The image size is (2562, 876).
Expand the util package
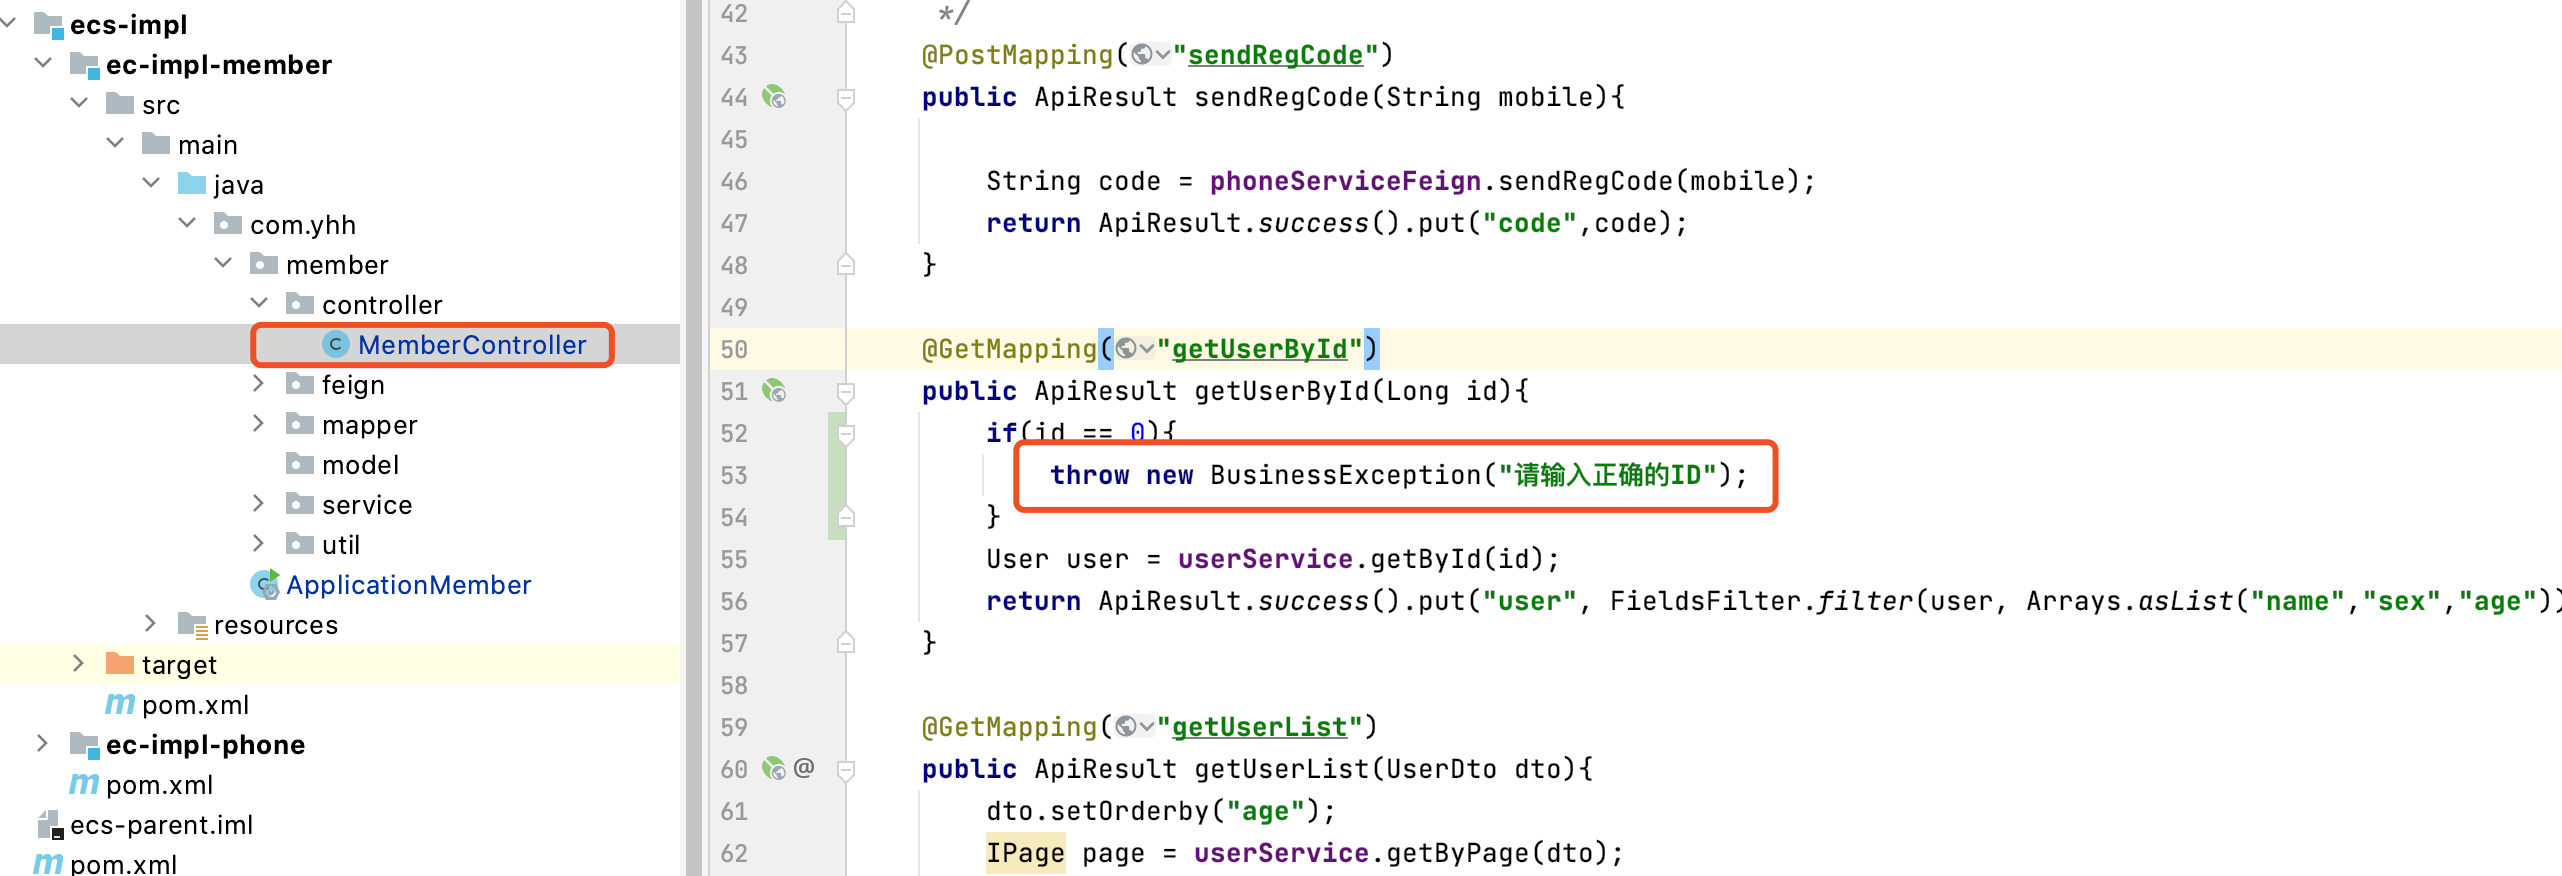pos(259,543)
